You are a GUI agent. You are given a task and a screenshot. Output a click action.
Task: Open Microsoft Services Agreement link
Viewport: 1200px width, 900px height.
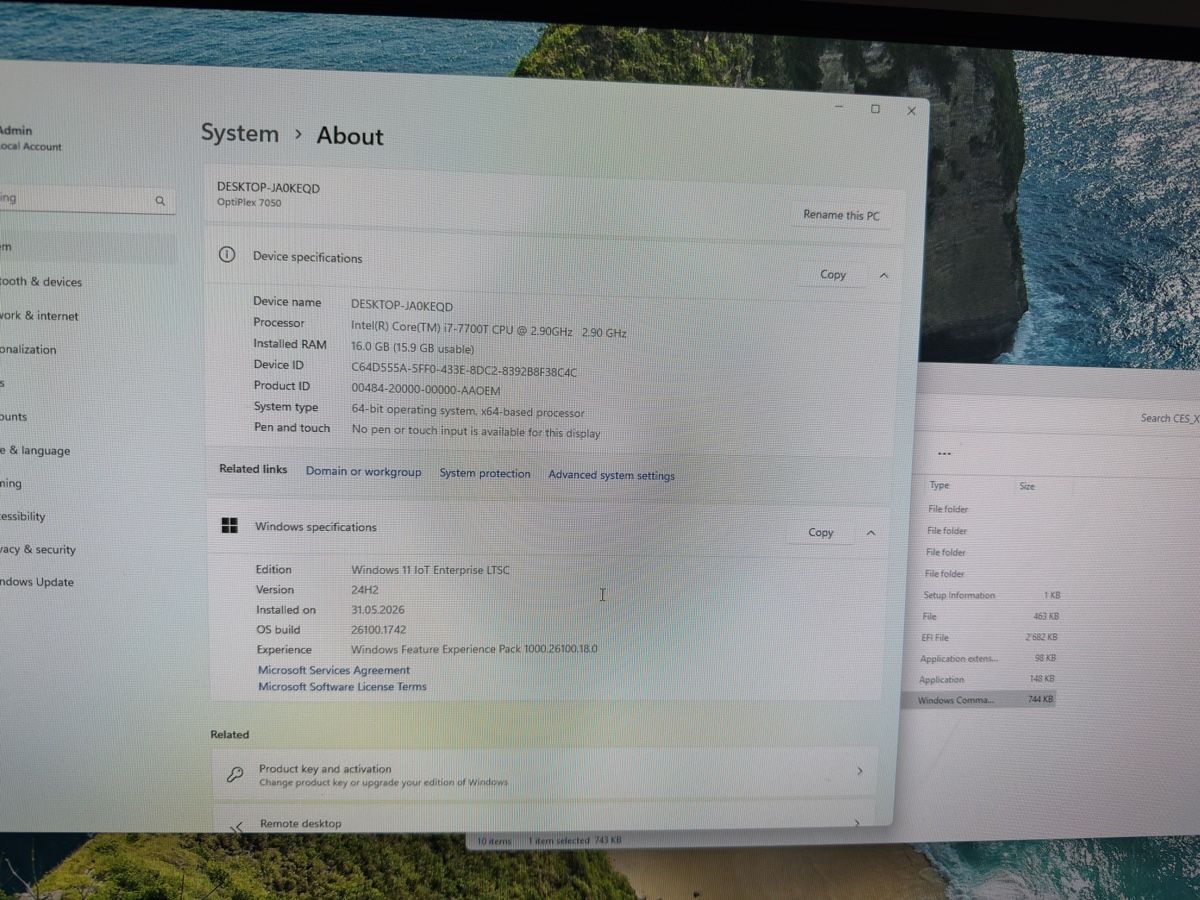(334, 670)
